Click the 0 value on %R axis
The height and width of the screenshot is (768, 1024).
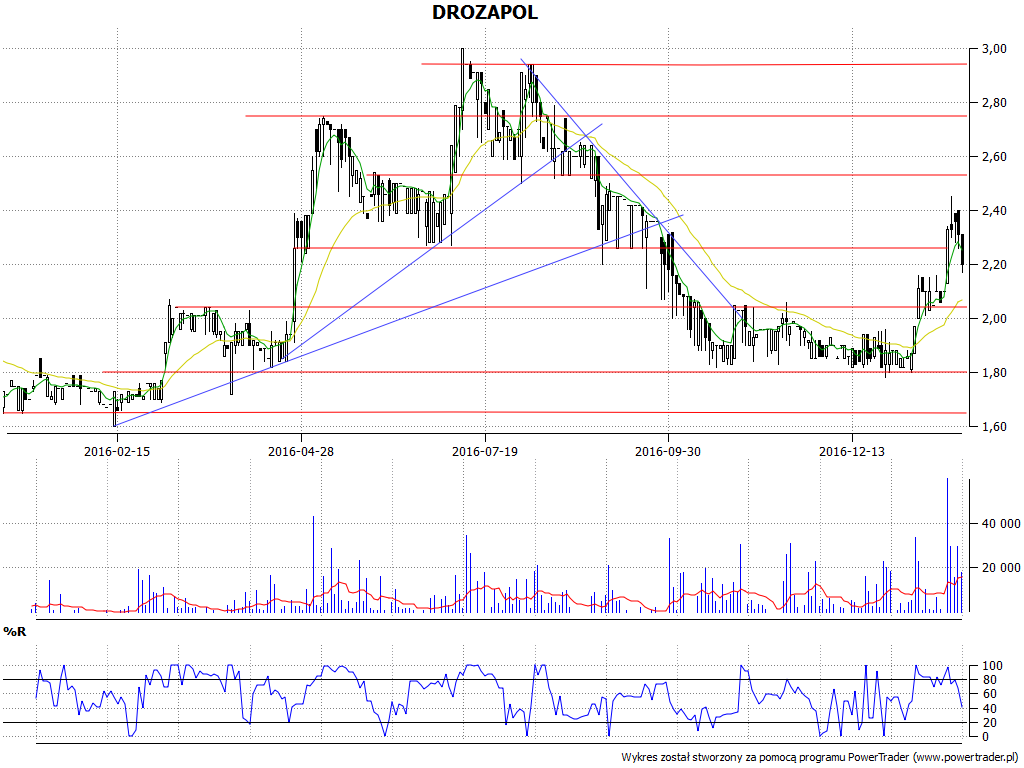[x=986, y=737]
